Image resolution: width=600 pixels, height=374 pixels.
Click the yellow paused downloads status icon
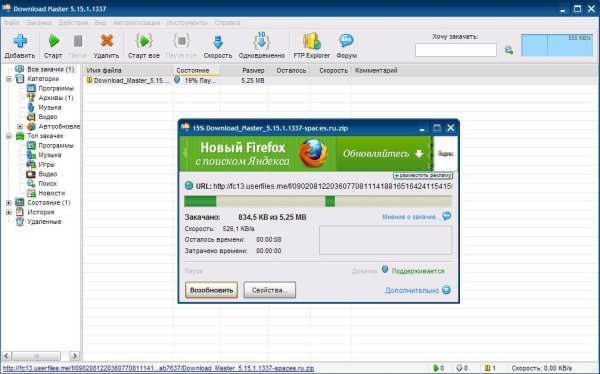pyautogui.click(x=487, y=368)
